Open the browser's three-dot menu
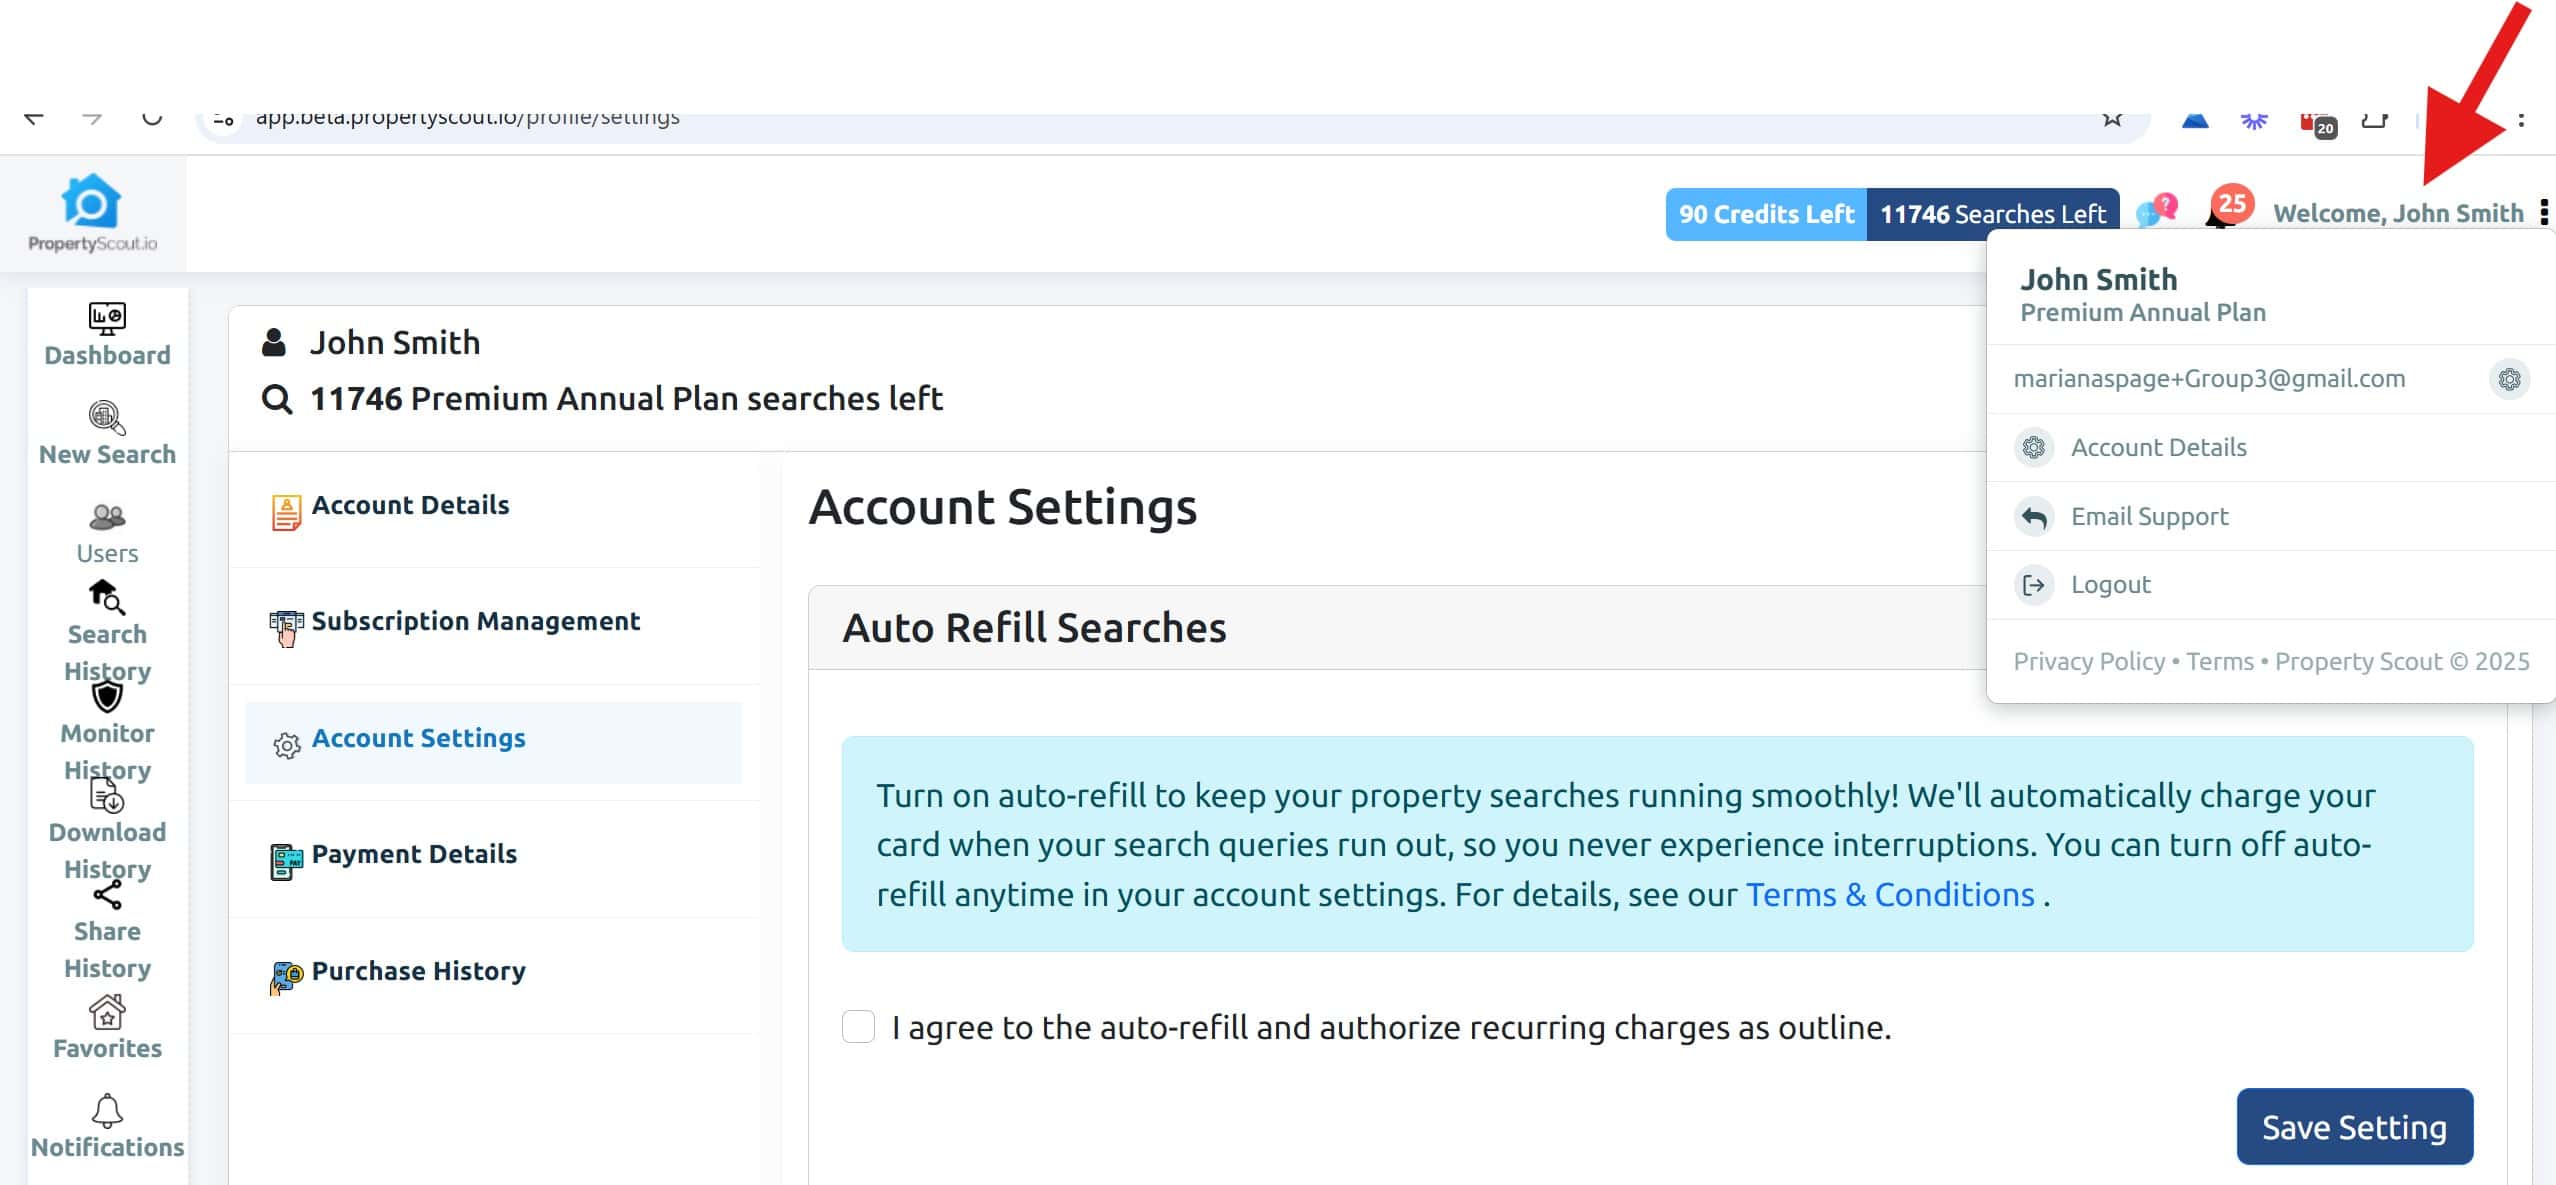The height and width of the screenshot is (1185, 2556). click(2521, 119)
